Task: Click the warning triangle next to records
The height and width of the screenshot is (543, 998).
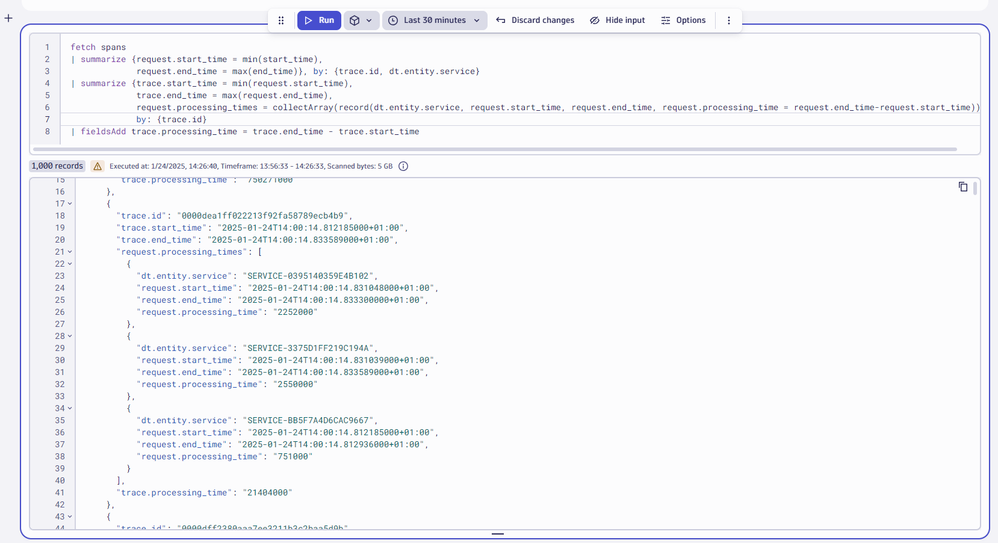Action: click(98, 166)
